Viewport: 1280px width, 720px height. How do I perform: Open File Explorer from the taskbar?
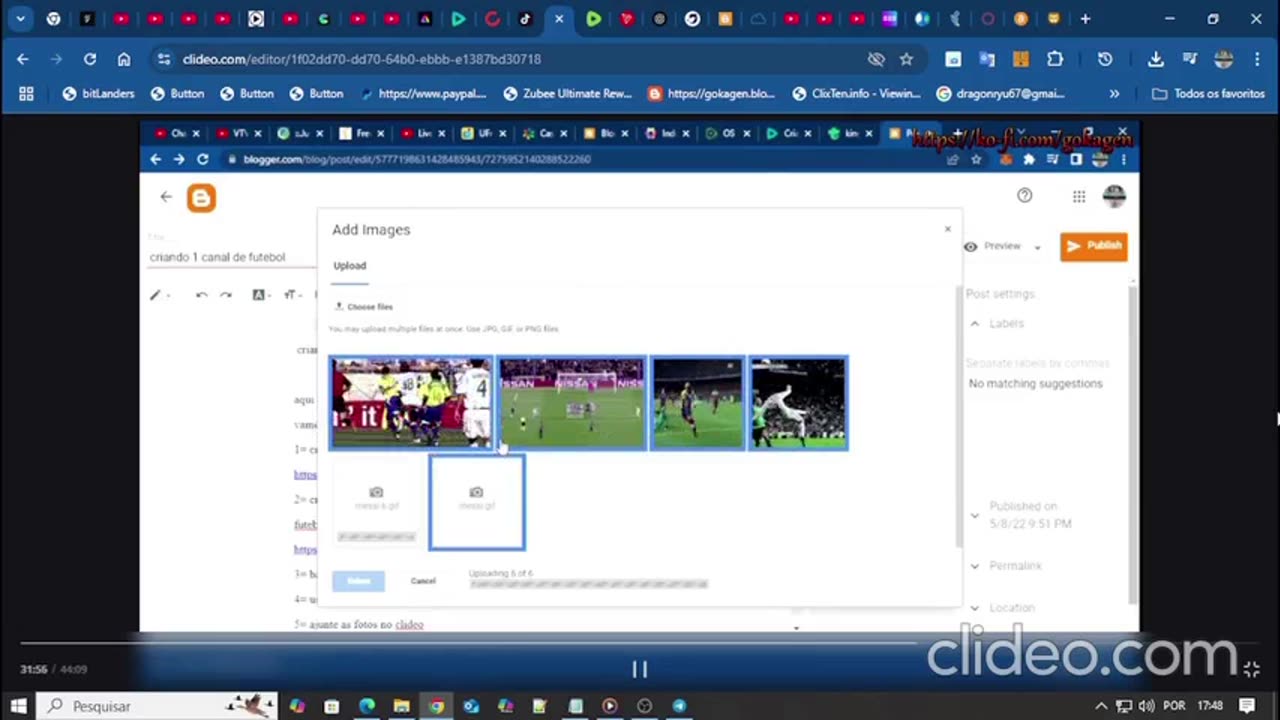(x=401, y=706)
